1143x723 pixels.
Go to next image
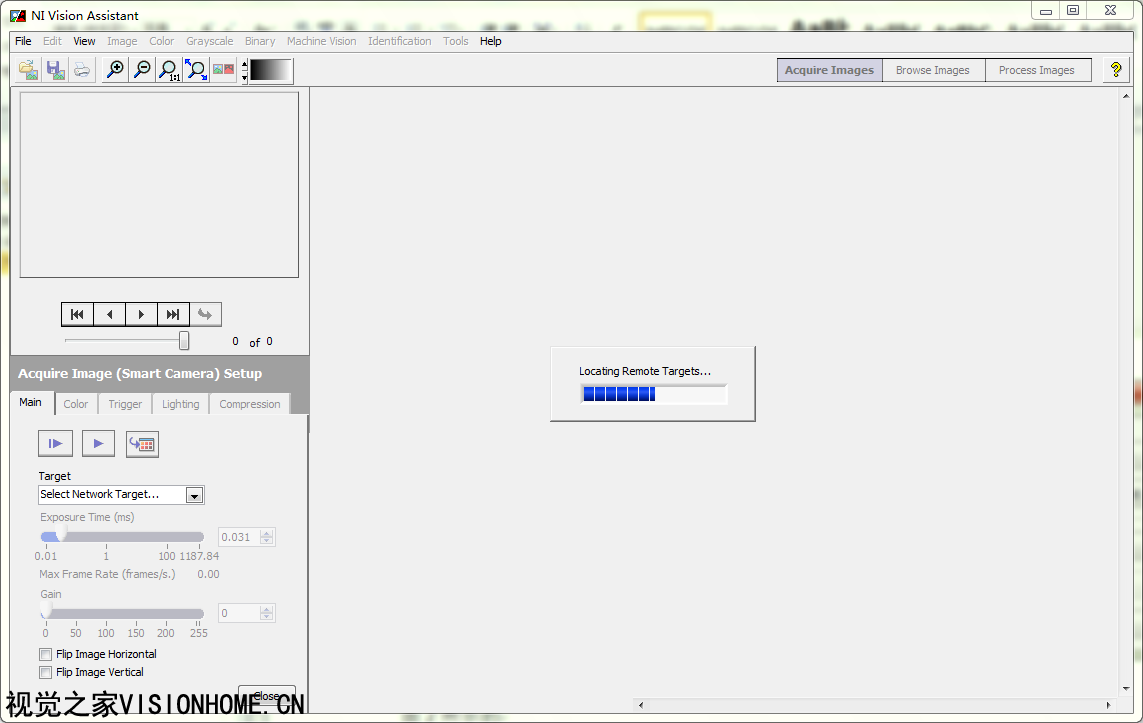click(x=141, y=315)
